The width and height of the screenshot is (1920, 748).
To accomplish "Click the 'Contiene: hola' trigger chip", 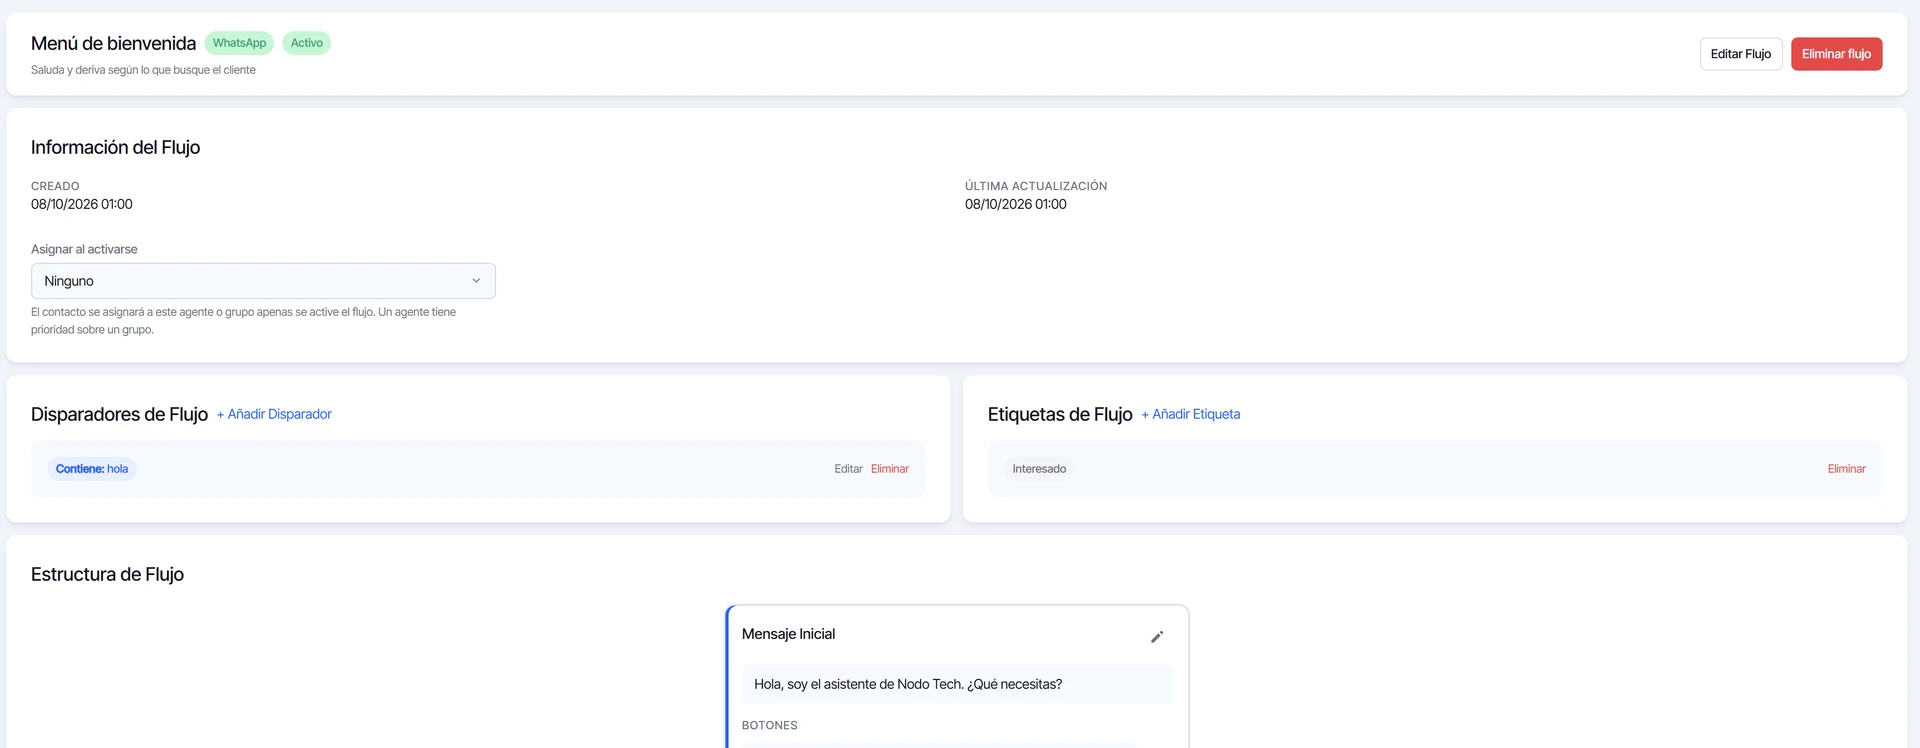I will point(92,469).
